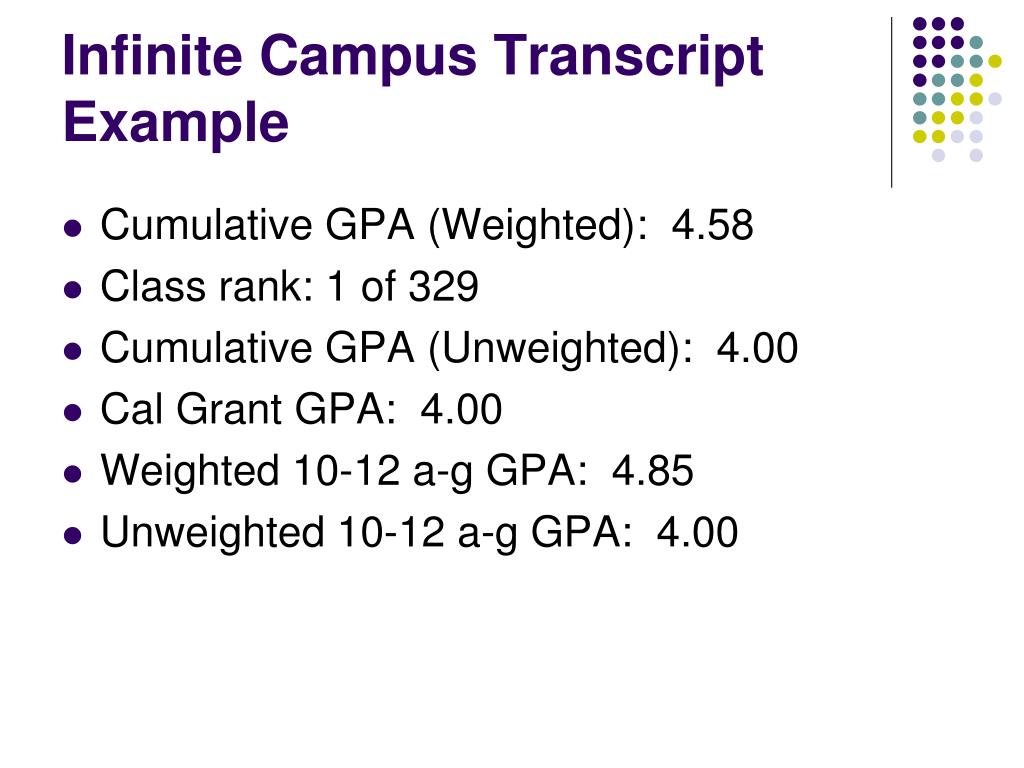This screenshot has height=768, width=1024.
Task: Select the Unweighted 10-12 a-g GPA line
Action: [x=419, y=532]
